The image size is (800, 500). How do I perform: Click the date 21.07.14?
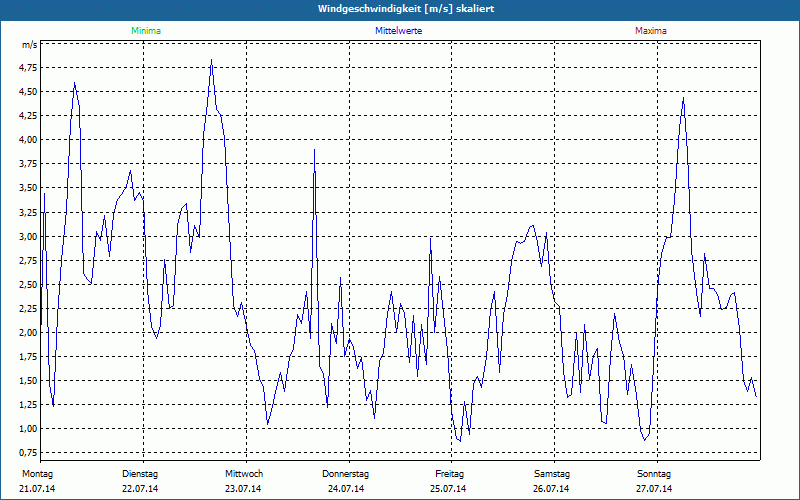point(37,489)
